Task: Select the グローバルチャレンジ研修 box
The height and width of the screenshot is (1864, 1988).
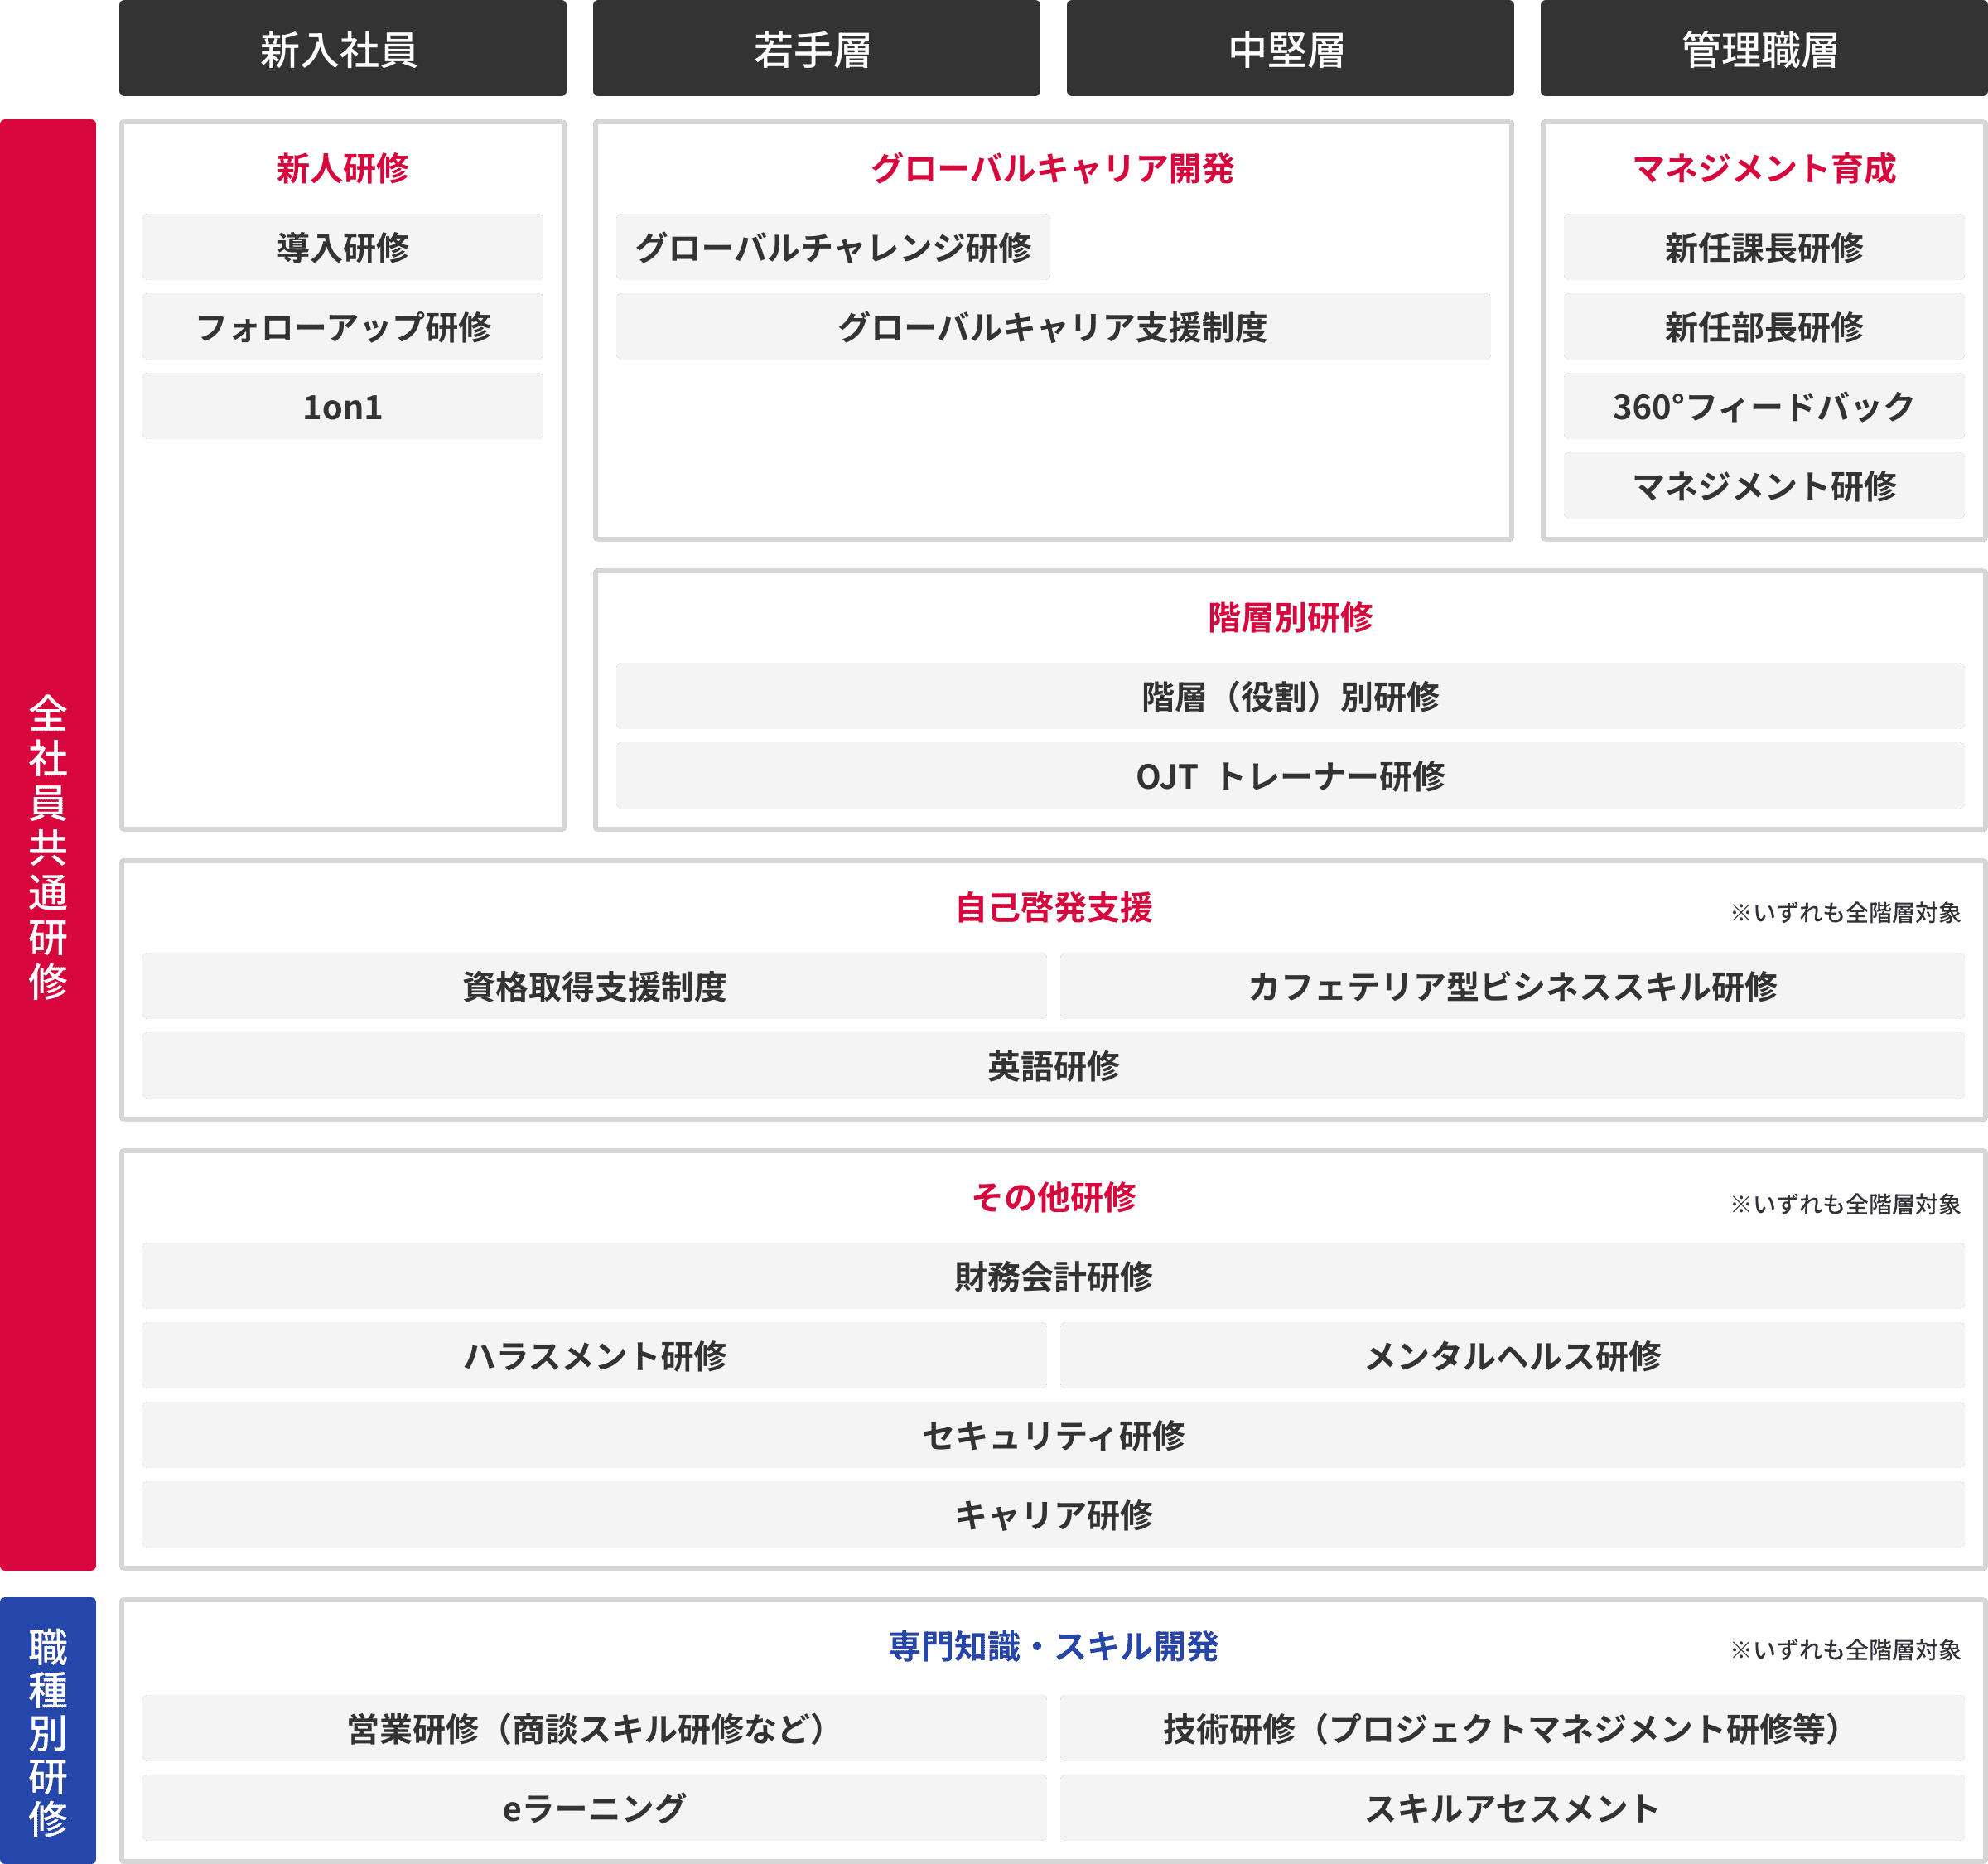Action: 833,247
